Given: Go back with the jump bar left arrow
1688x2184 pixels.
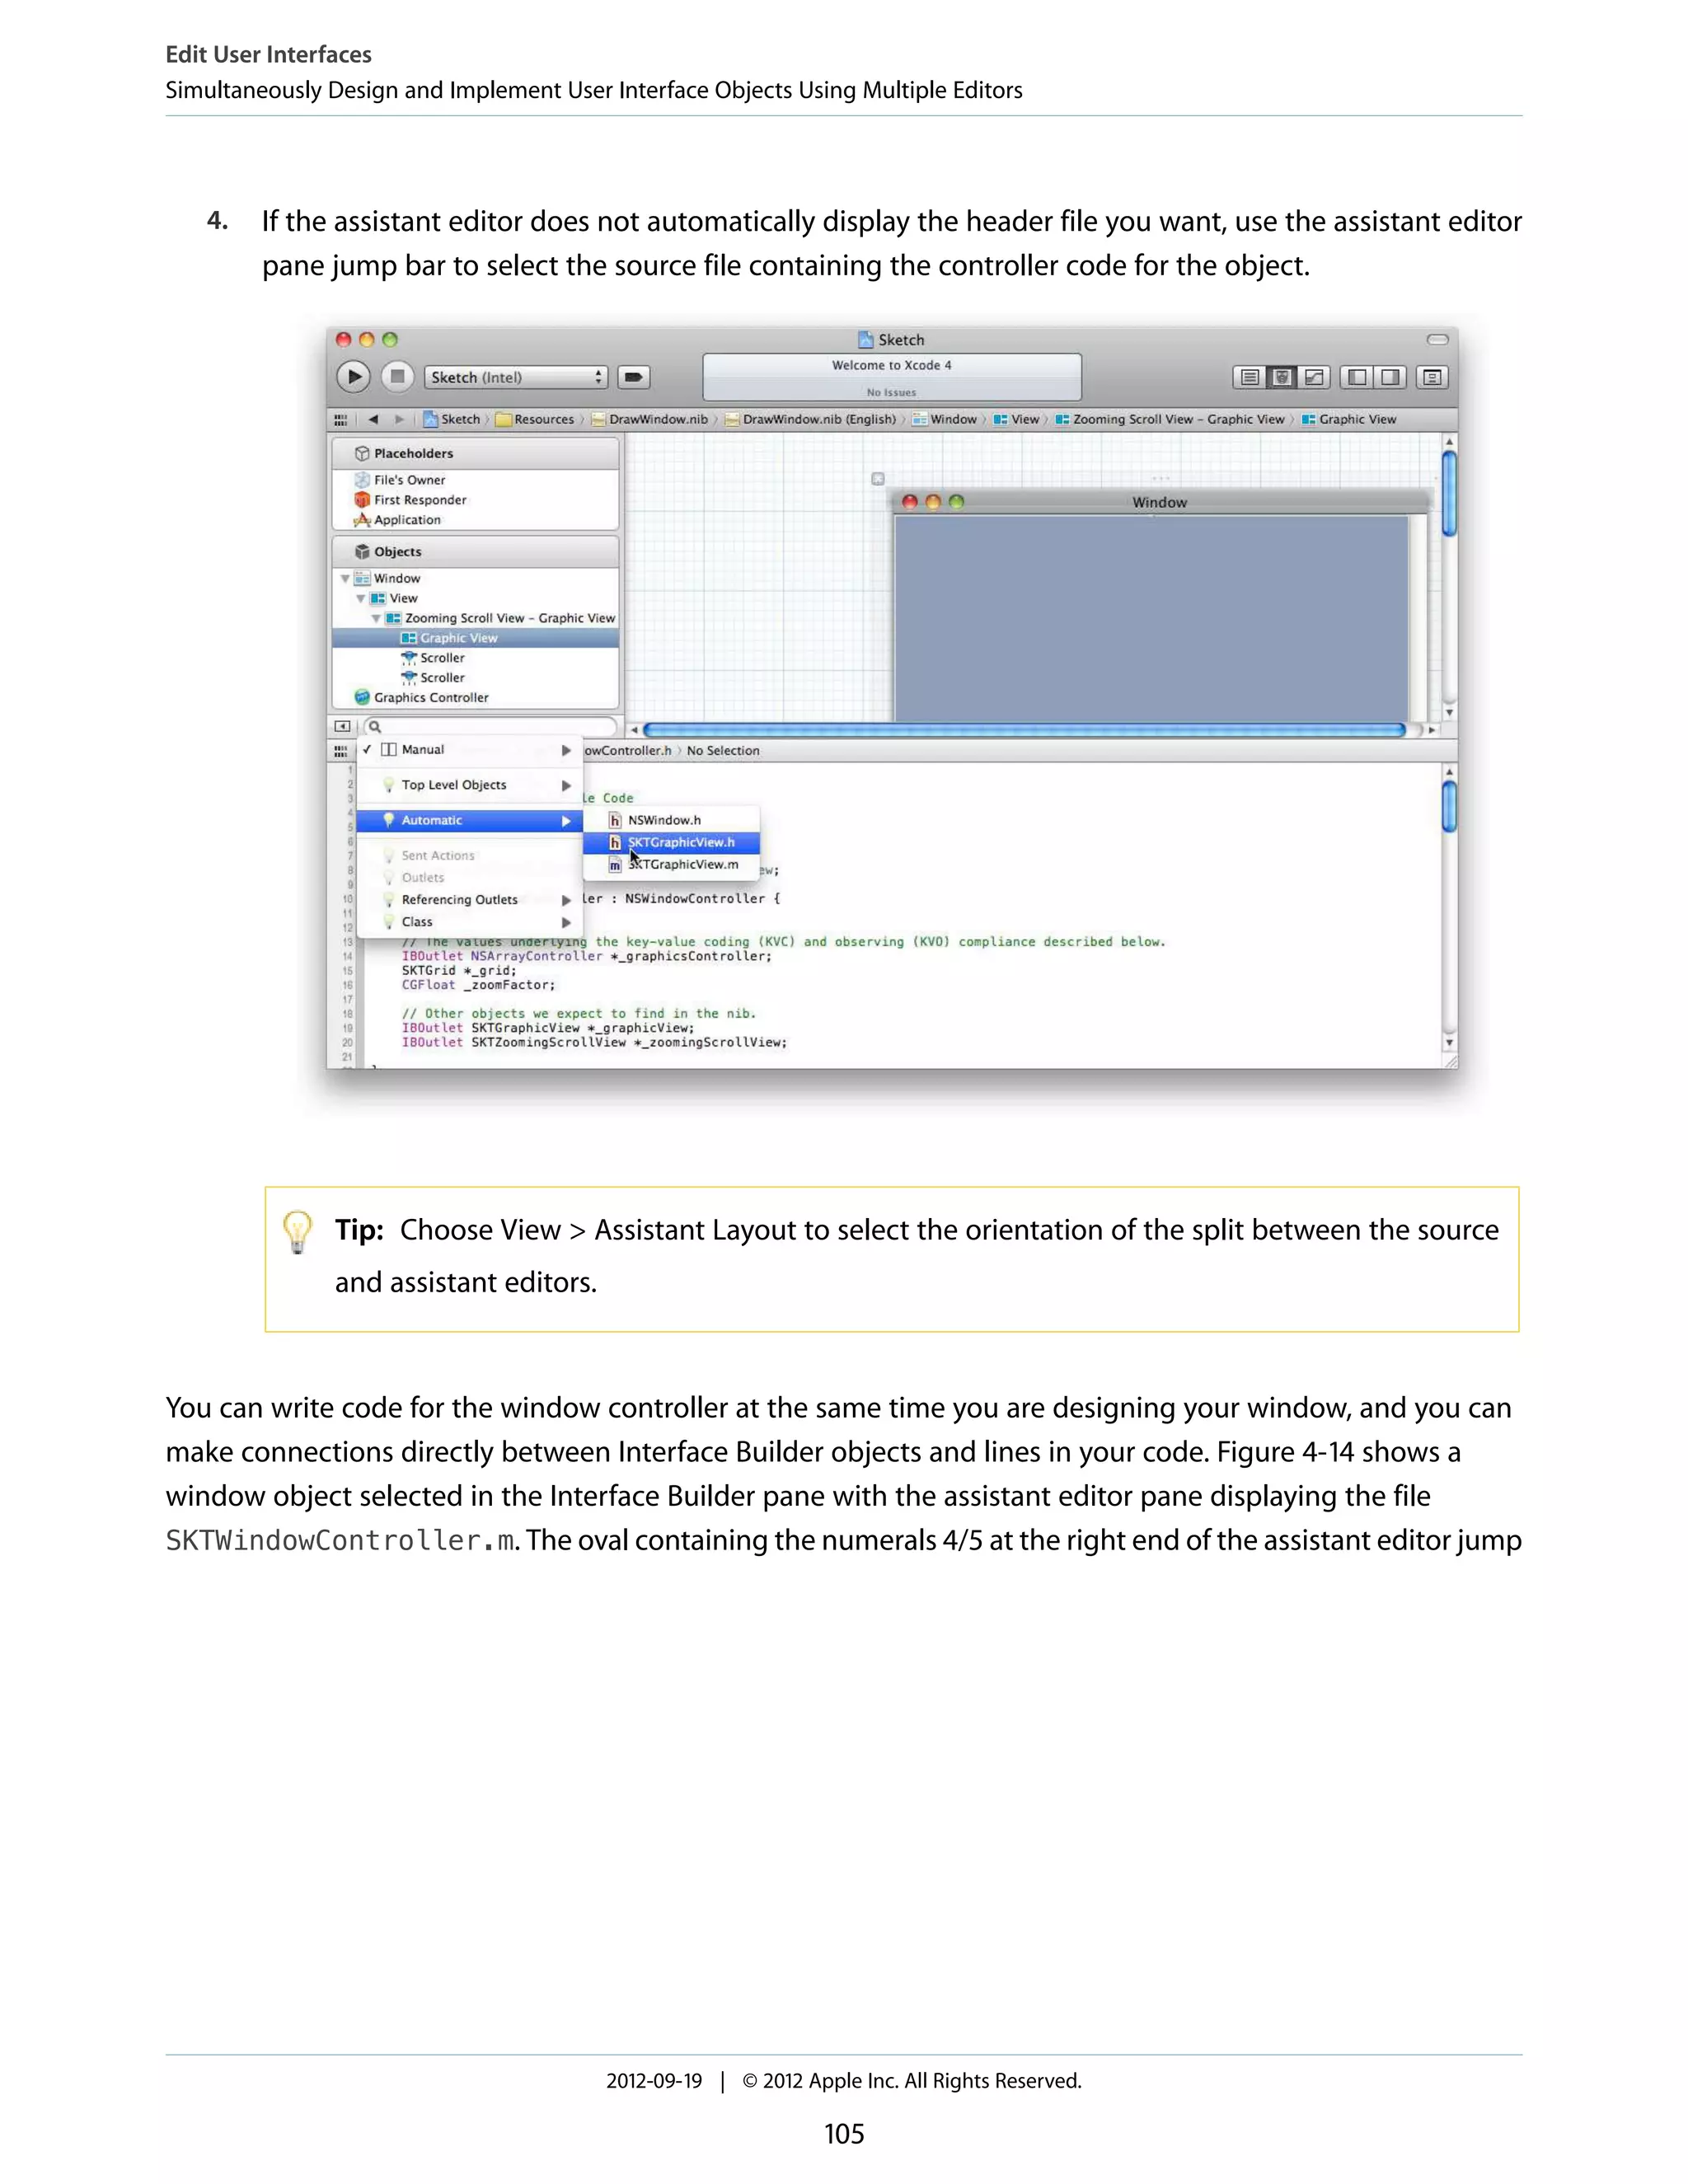Looking at the screenshot, I should tap(373, 420).
